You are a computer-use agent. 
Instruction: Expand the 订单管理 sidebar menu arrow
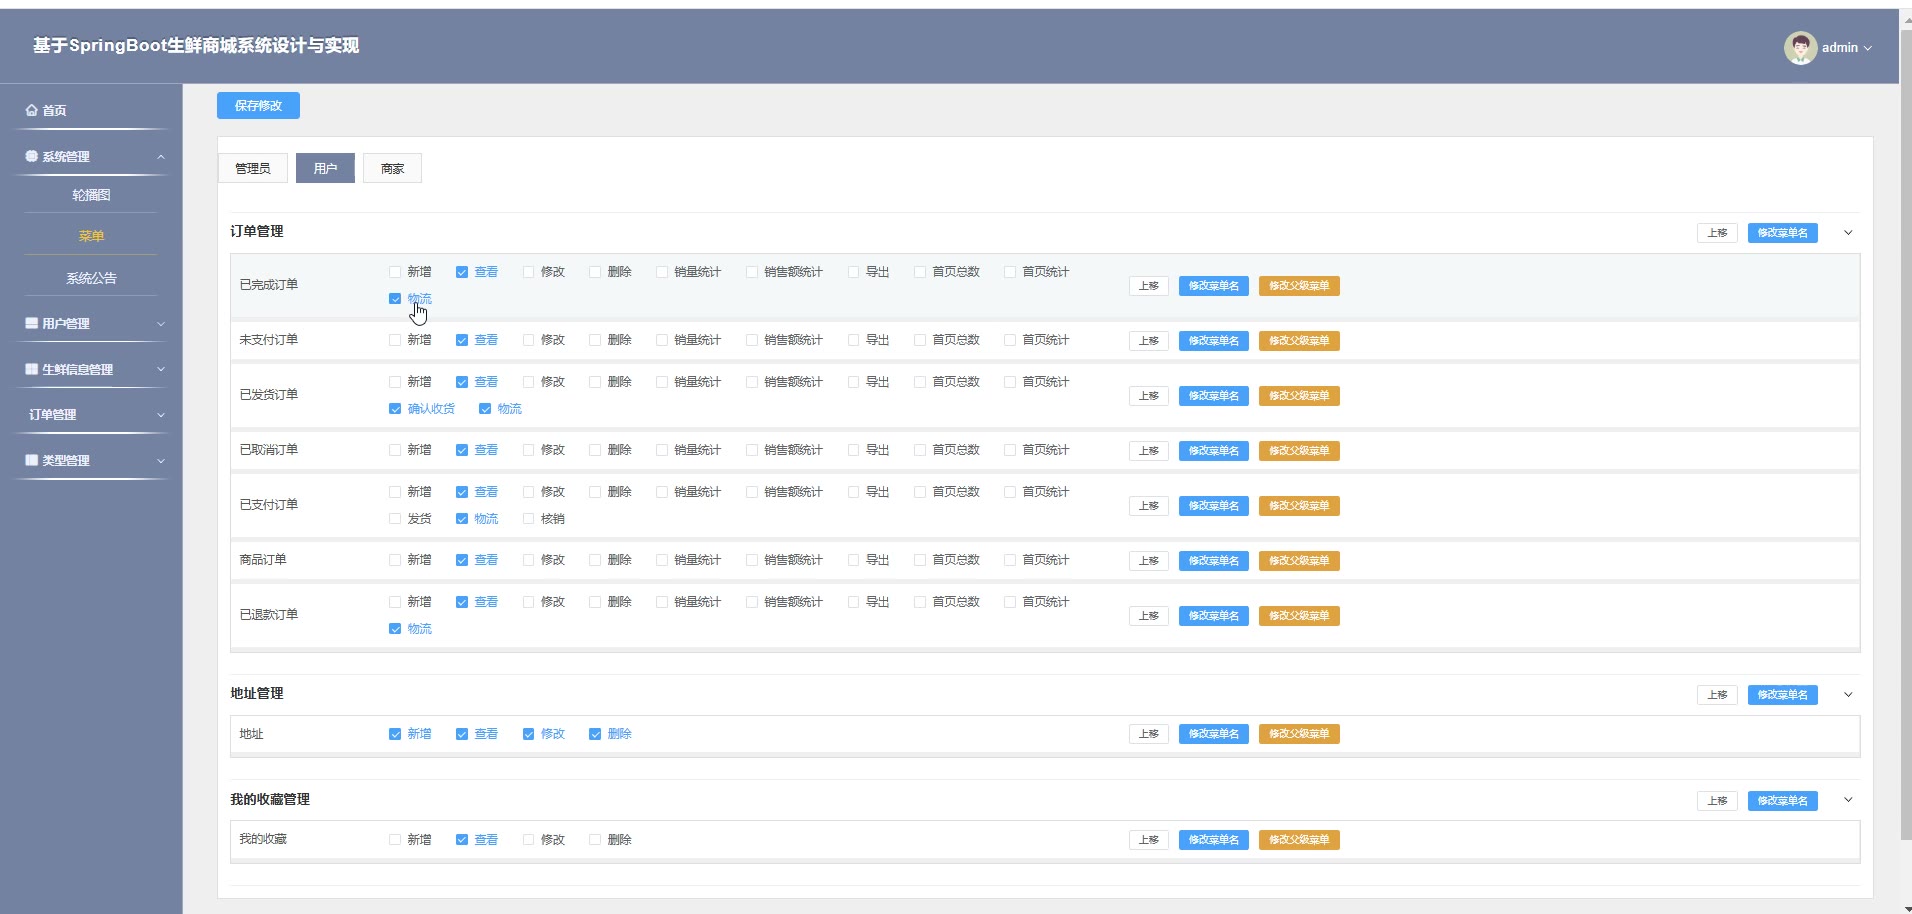[x=160, y=415]
